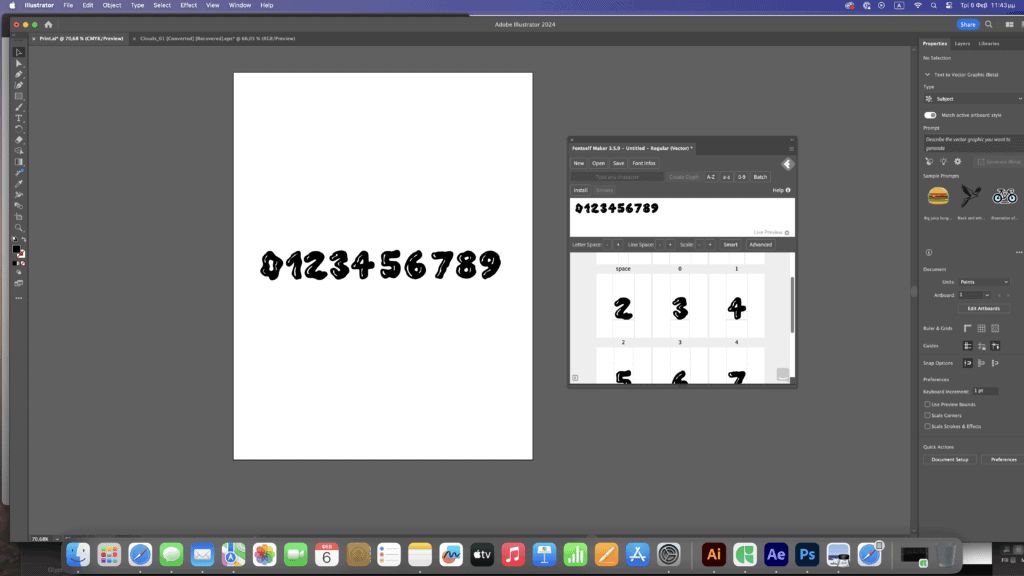The image size is (1024, 576).
Task: Enable Use Preview Bounds checkbox
Action: point(927,404)
